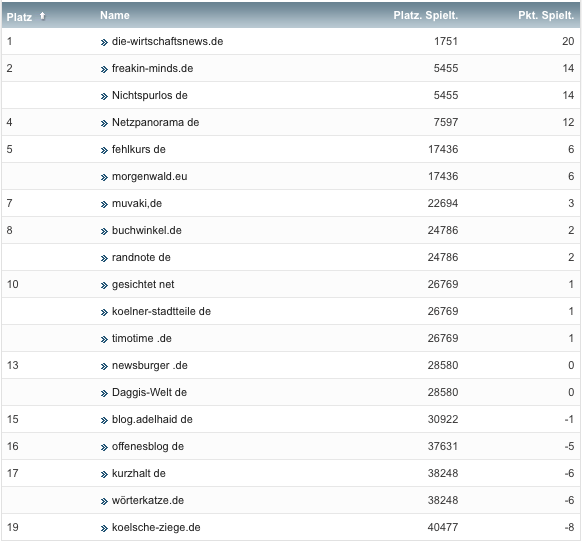Viewport: 582px width, 543px height.
Task: Click arrow icon beside offenesblog de
Action: coord(104,448)
